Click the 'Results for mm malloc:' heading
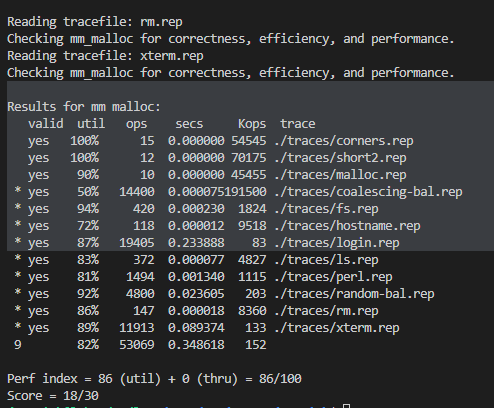Screen dimensions: 494x408 coord(84,107)
